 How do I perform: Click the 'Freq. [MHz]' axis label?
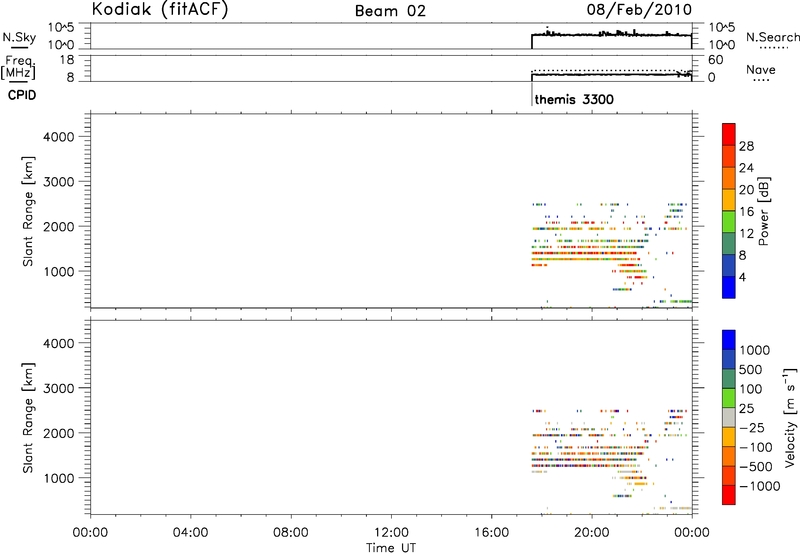19,67
